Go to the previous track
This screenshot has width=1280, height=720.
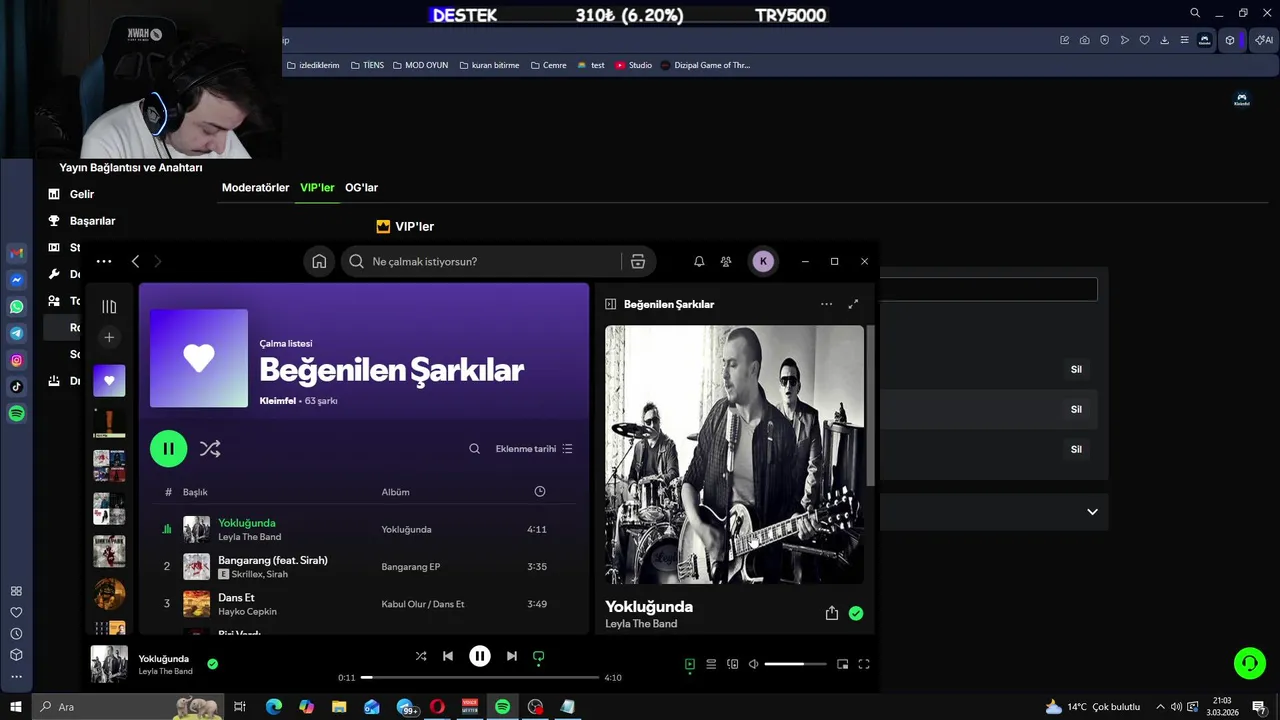coord(448,656)
